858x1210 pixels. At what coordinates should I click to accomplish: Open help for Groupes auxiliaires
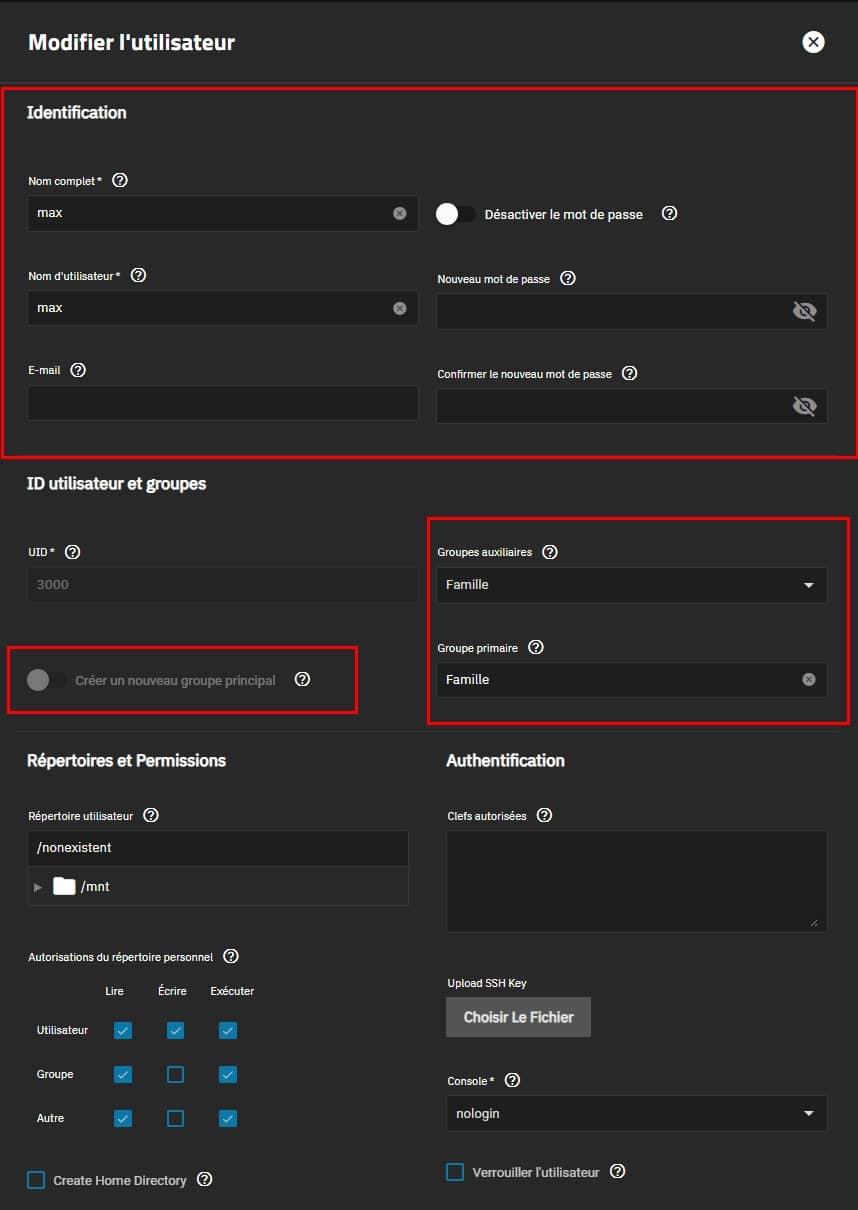549,552
